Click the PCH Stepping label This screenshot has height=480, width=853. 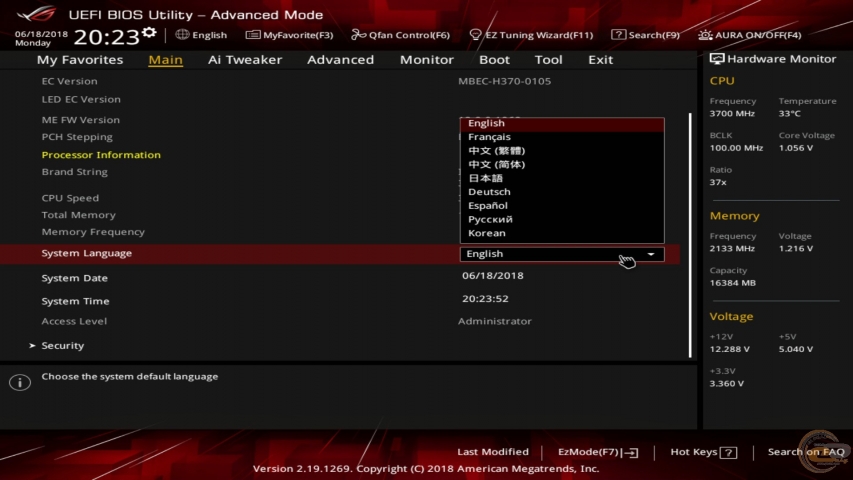tap(77, 137)
